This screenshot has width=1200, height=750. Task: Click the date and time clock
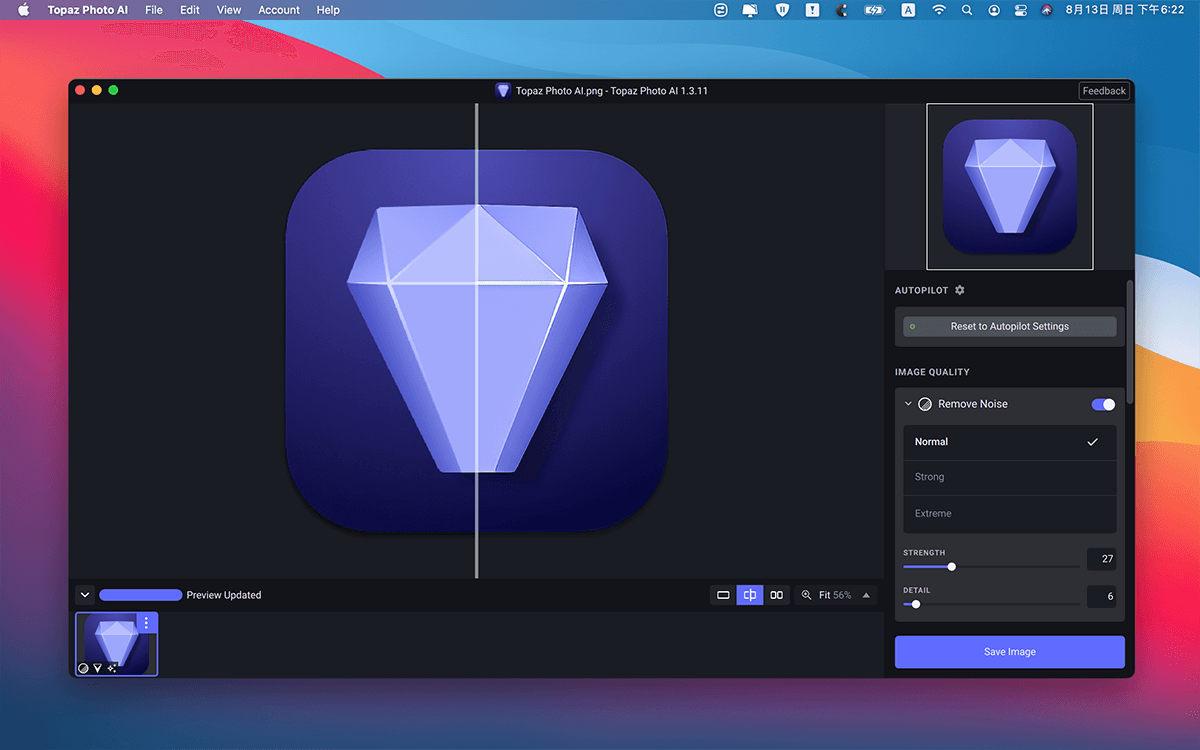[1125, 10]
